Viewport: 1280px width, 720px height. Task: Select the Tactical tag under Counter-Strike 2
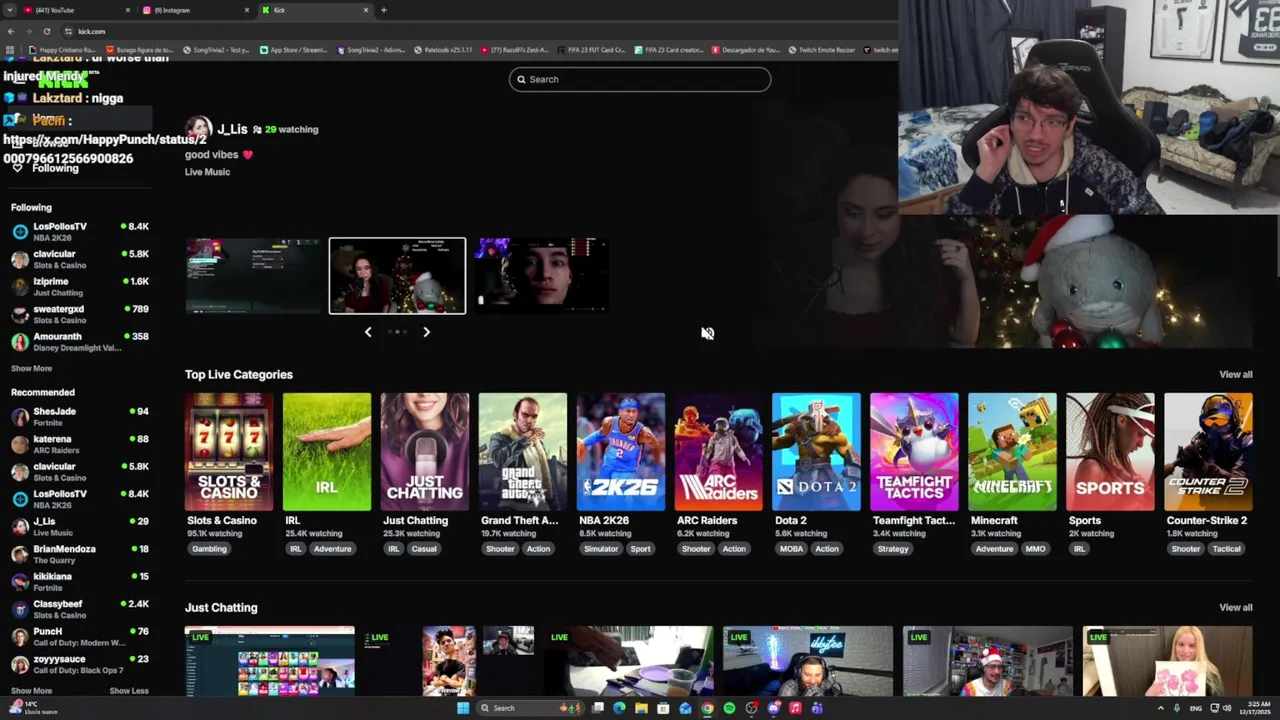[1226, 549]
